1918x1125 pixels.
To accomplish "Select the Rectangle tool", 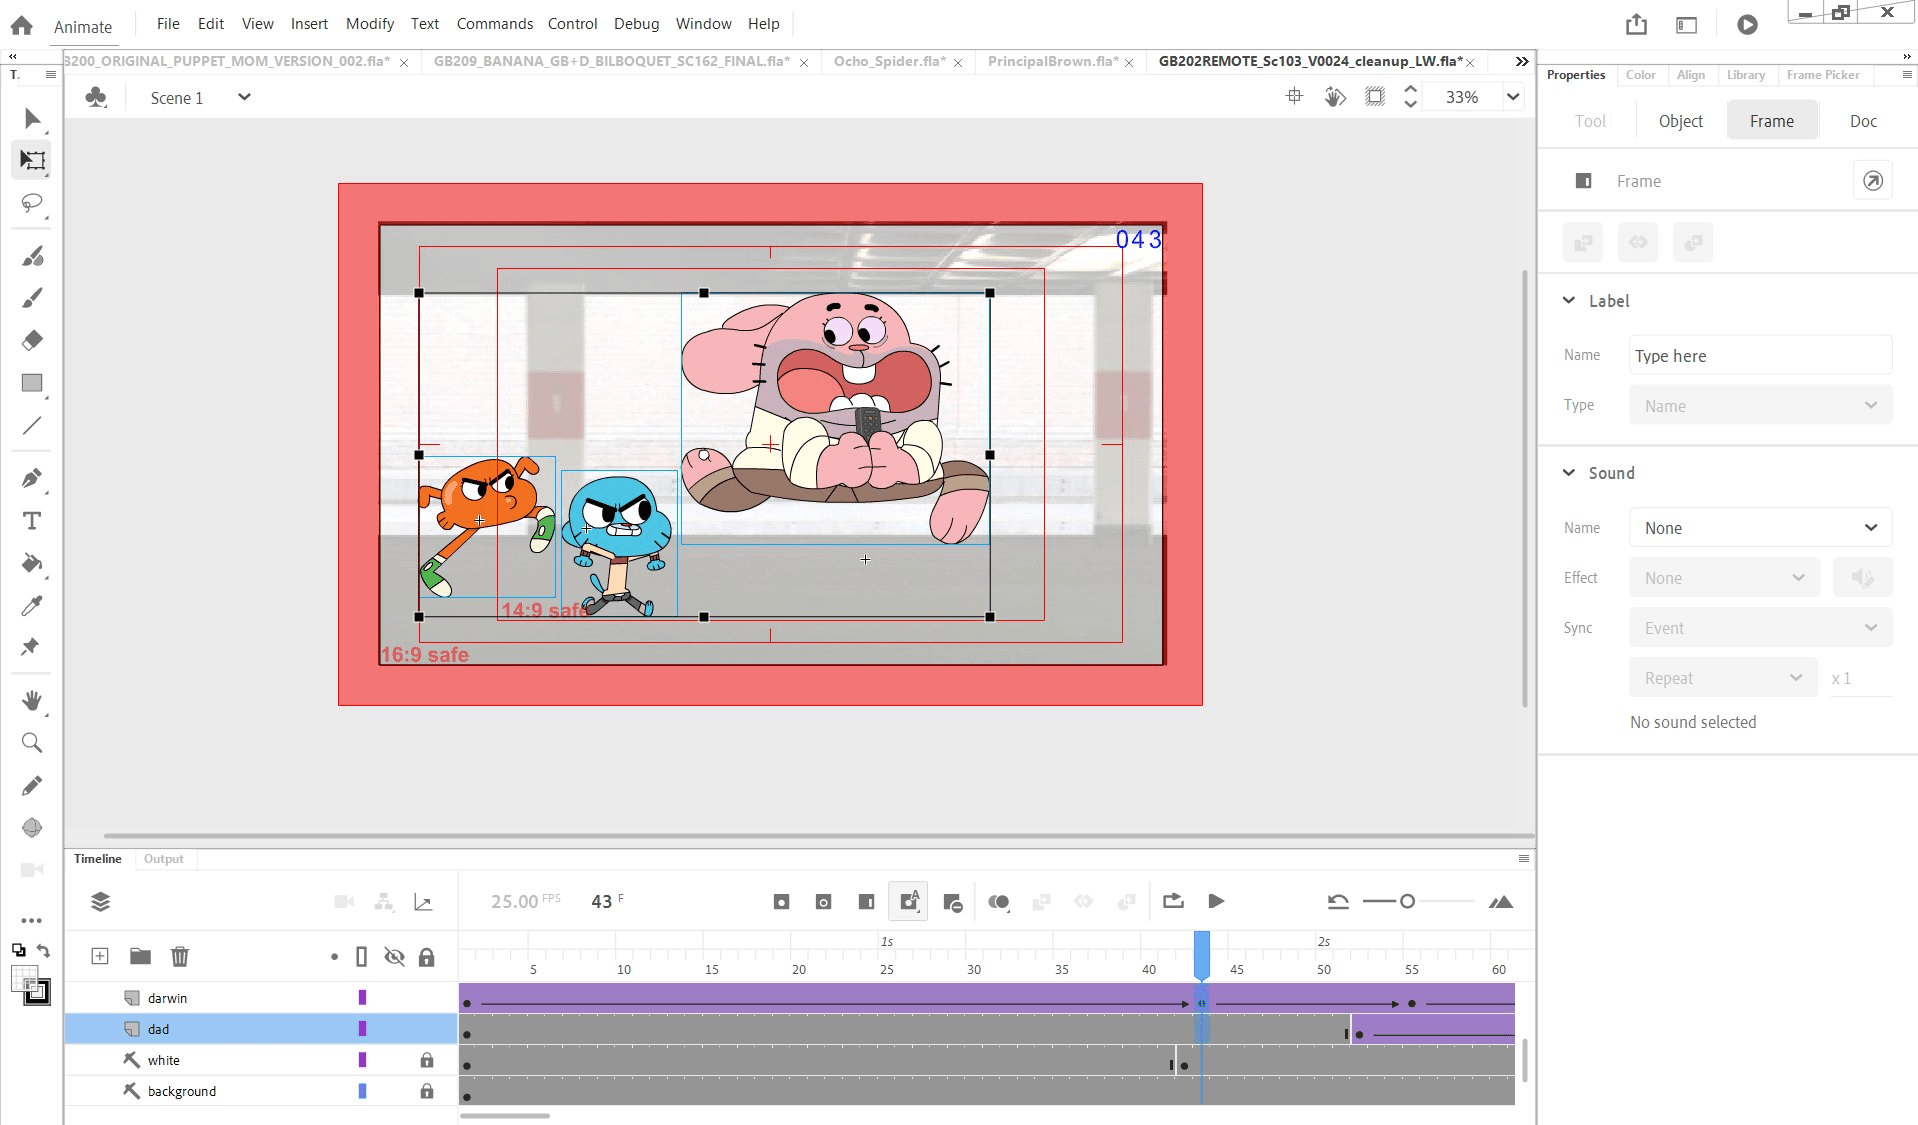I will [x=32, y=383].
